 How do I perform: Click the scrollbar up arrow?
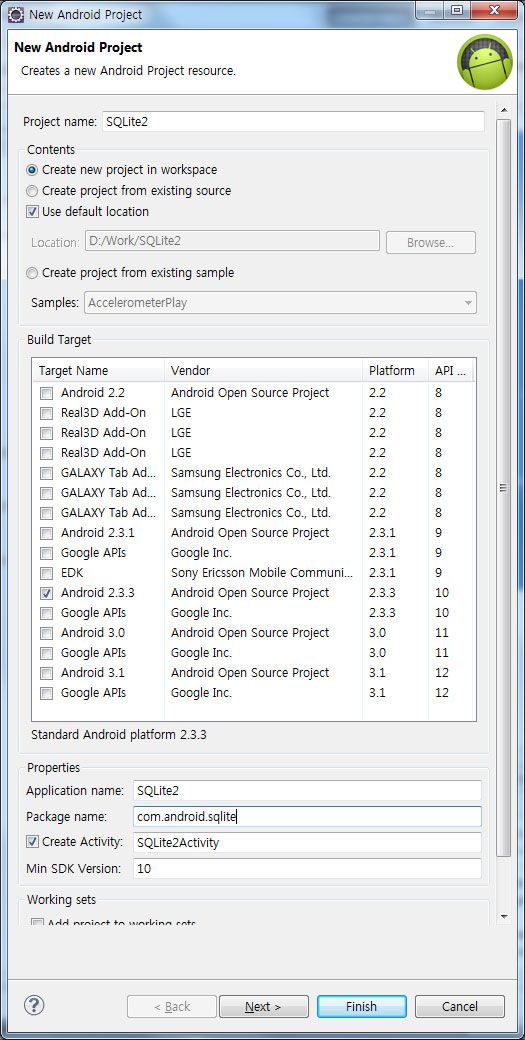tap(504, 110)
